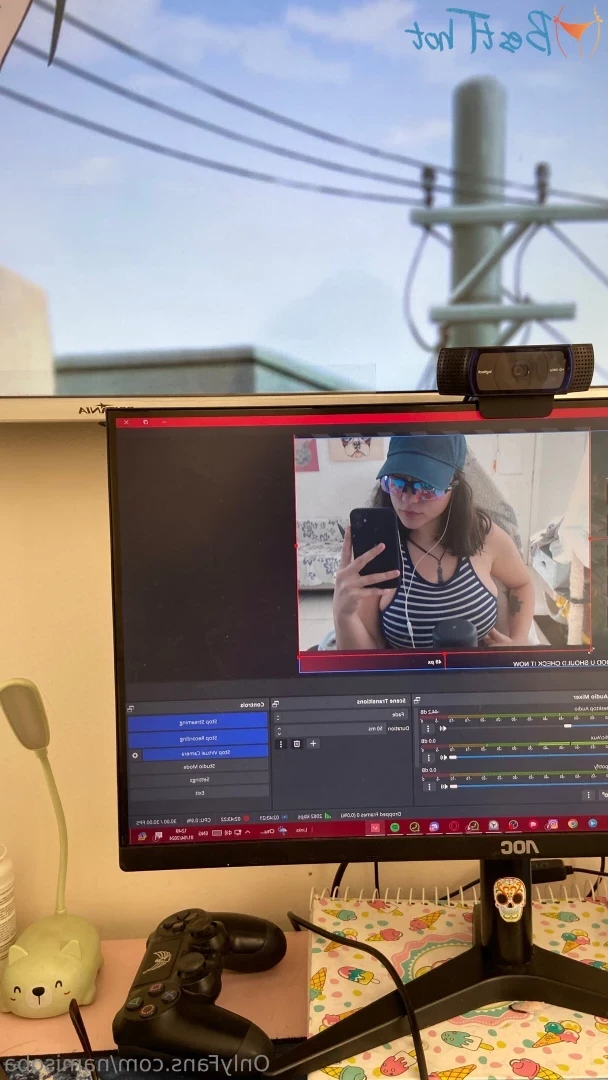Click the volume icon in the system tray
The height and width of the screenshot is (1080, 608).
click(x=227, y=832)
